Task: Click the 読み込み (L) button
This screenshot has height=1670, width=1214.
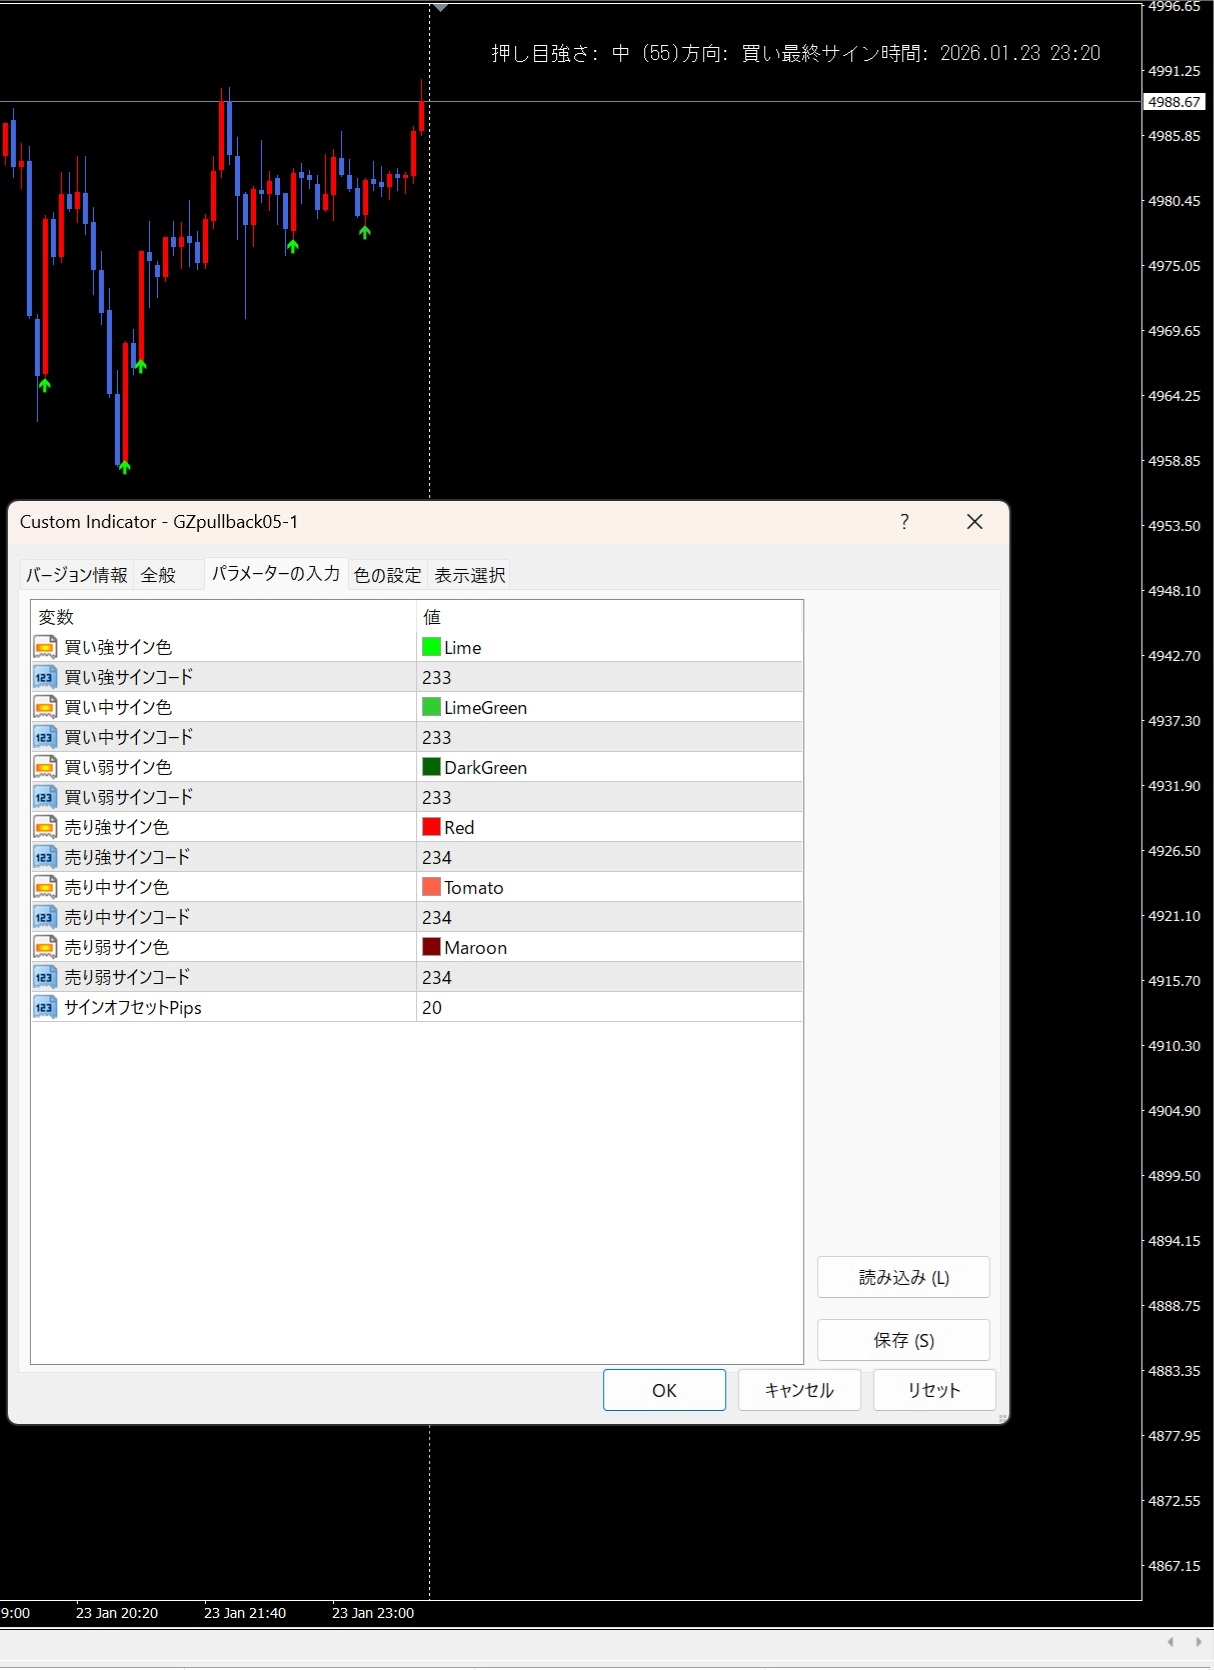Action: [903, 1277]
